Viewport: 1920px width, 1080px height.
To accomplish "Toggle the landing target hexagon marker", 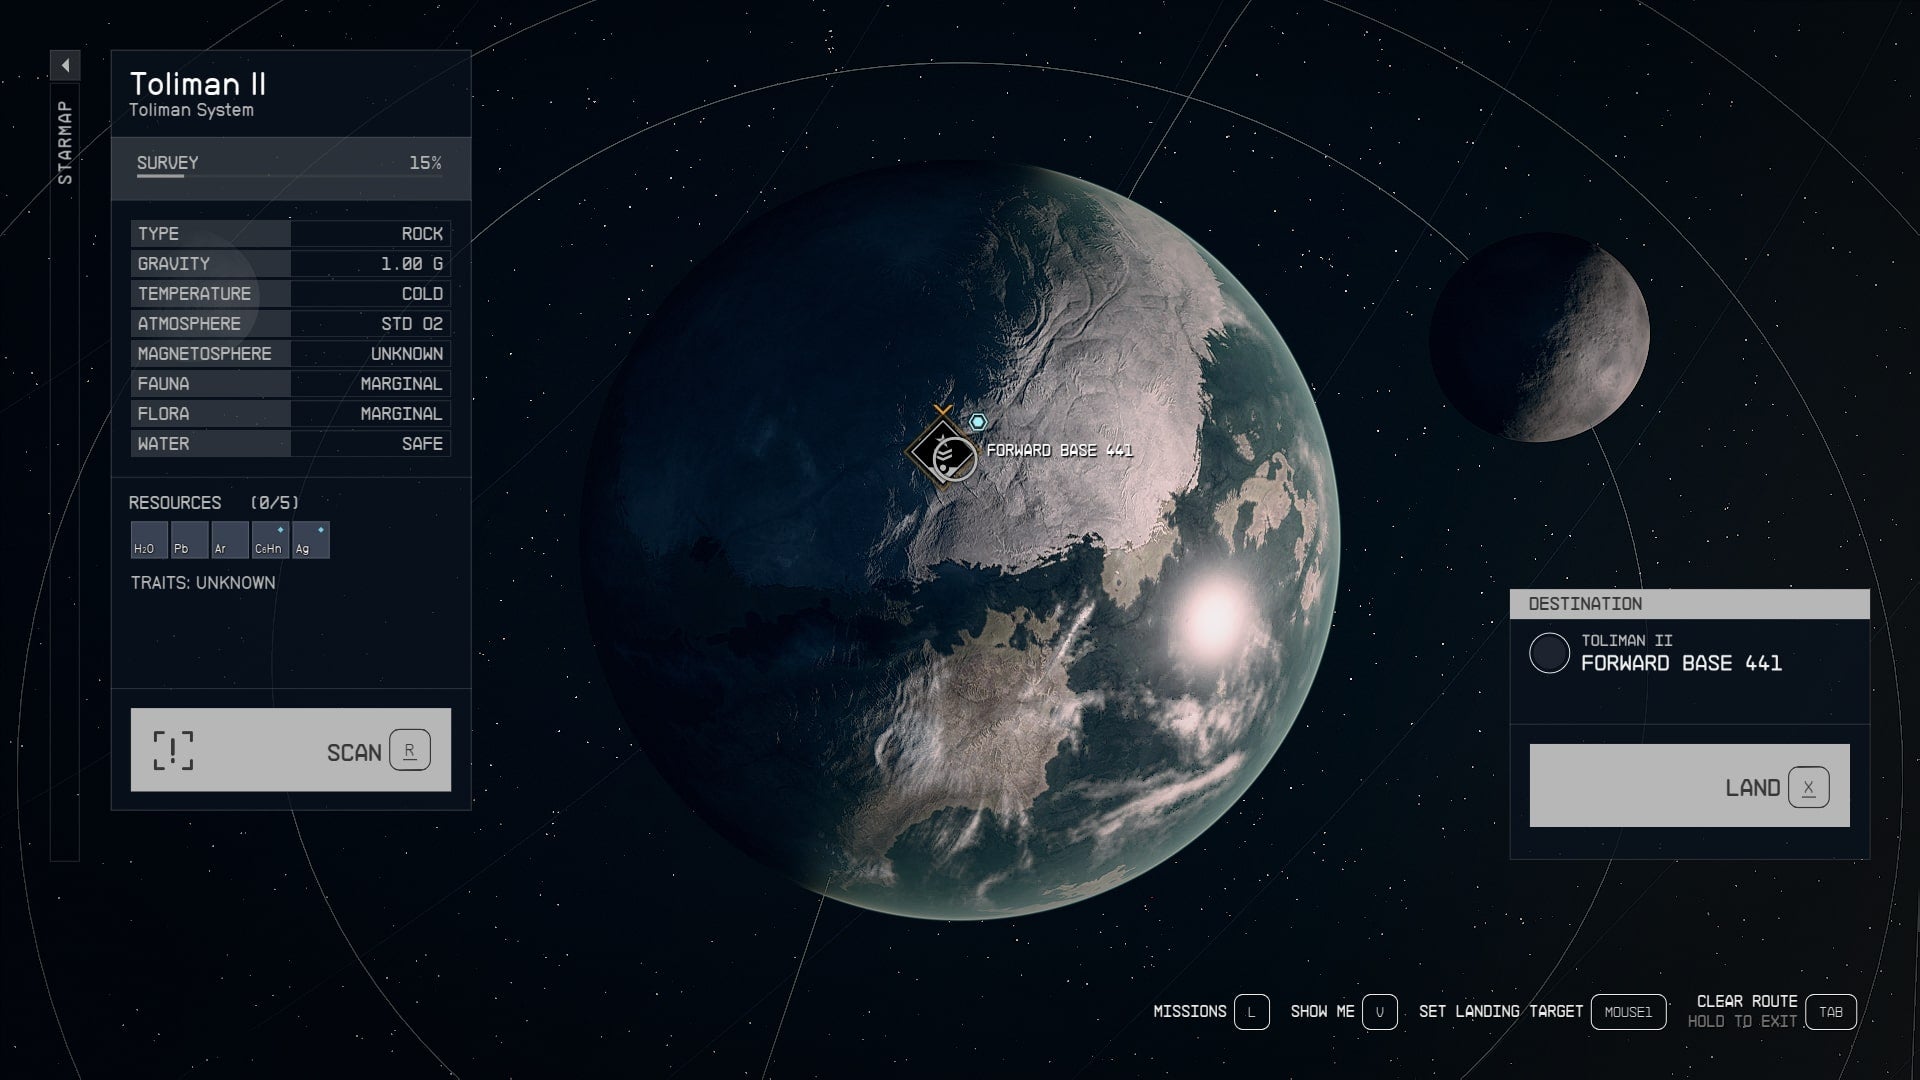I will [x=977, y=423].
